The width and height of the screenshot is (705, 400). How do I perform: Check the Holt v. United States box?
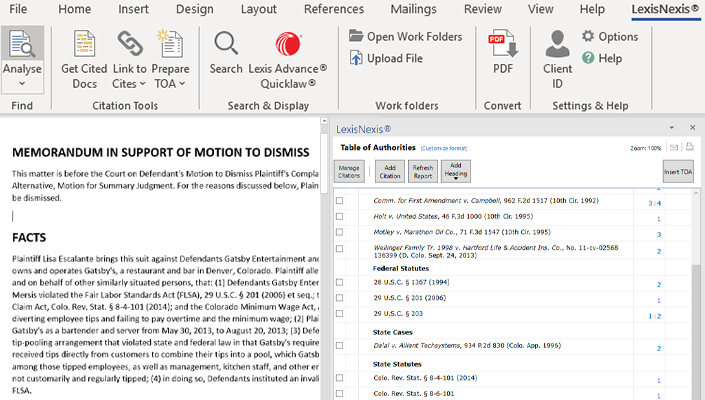pos(339,216)
